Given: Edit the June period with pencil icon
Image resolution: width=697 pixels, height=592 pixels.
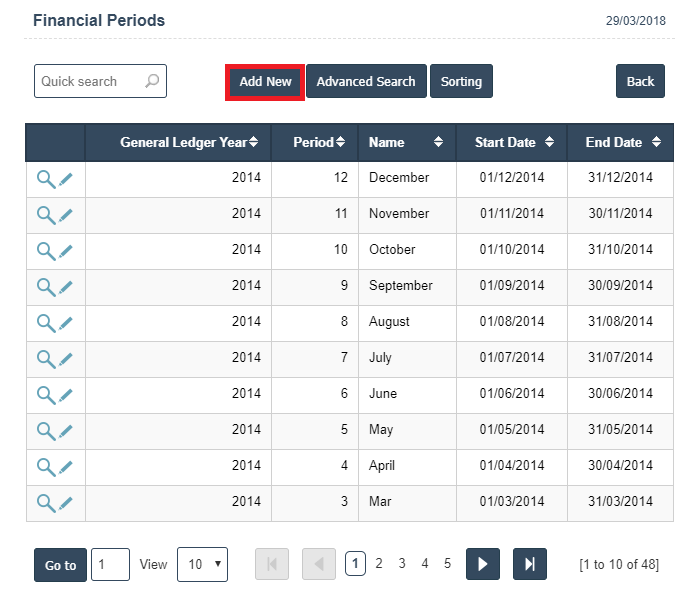Looking at the screenshot, I should pyautogui.click(x=65, y=396).
